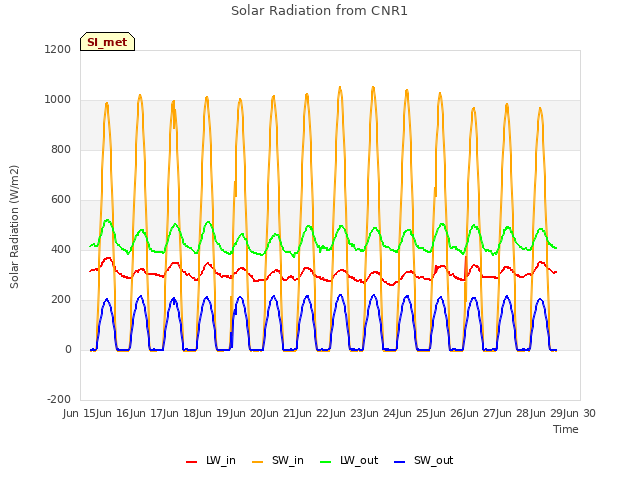Click the x-axis tick 'Jun 27'

click(480, 413)
